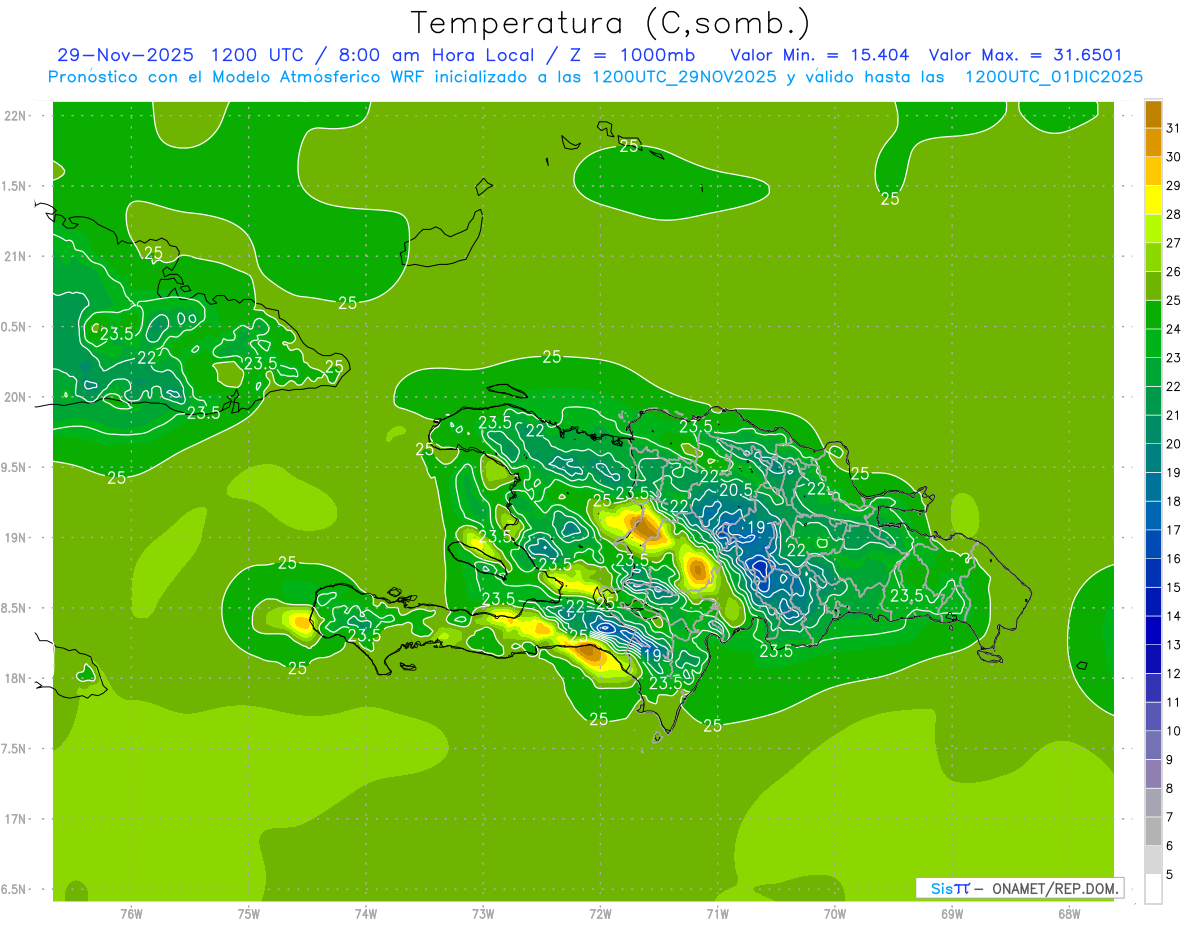The width and height of the screenshot is (1200, 927).
Task: Click the 19N latitude axis label
Action: point(17,537)
